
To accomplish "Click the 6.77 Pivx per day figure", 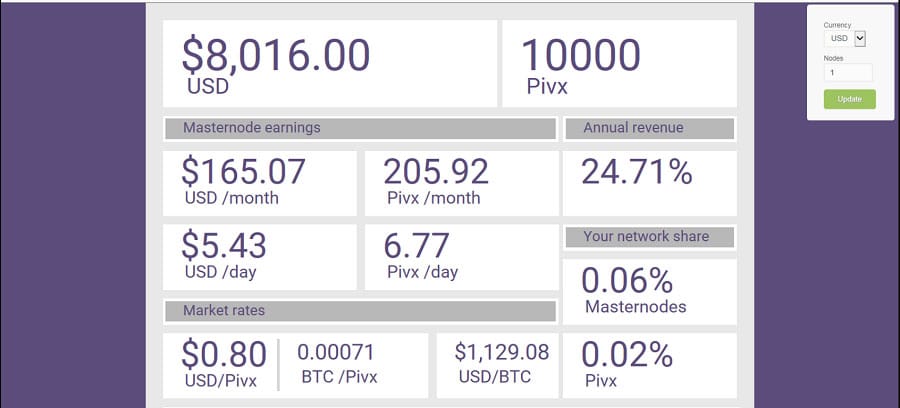I will [417, 246].
